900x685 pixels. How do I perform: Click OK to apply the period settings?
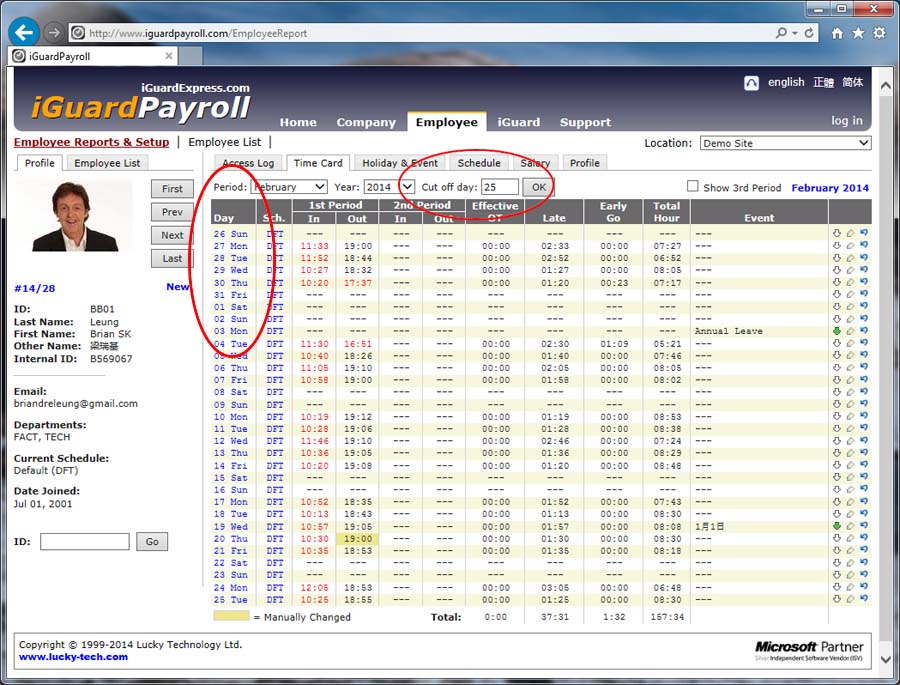pyautogui.click(x=538, y=187)
